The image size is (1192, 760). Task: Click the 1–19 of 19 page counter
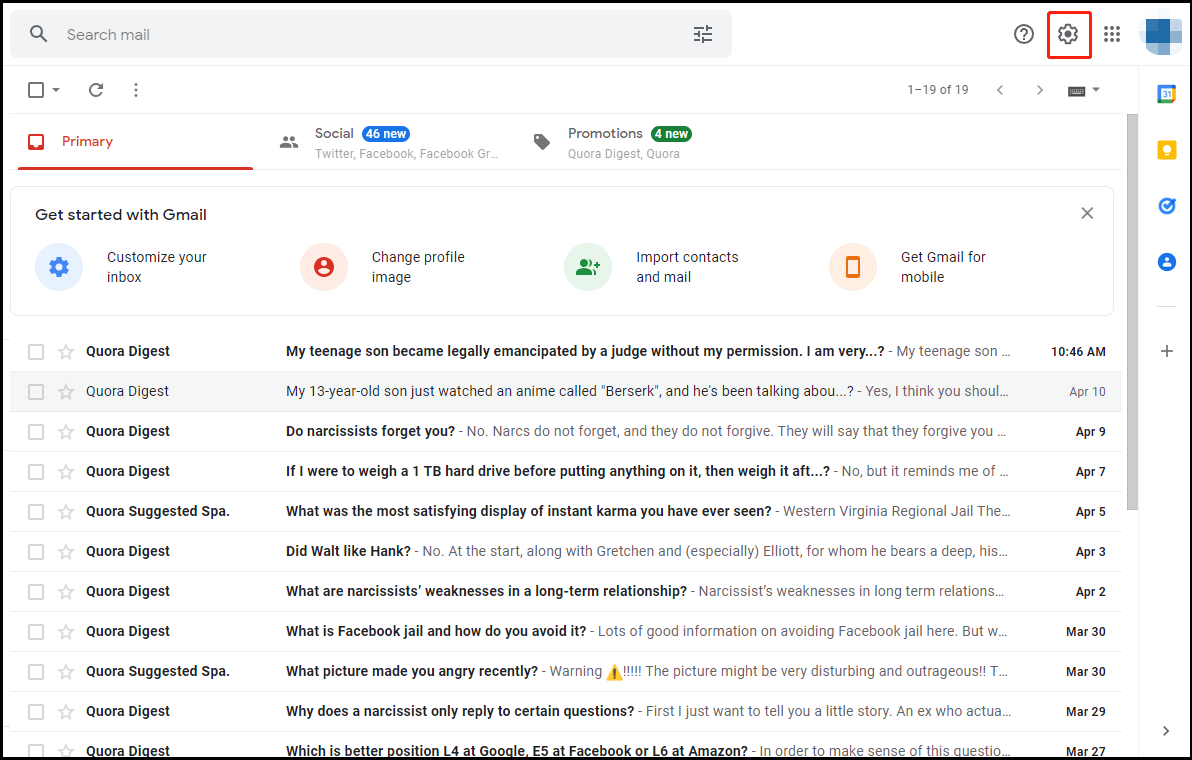tap(937, 90)
